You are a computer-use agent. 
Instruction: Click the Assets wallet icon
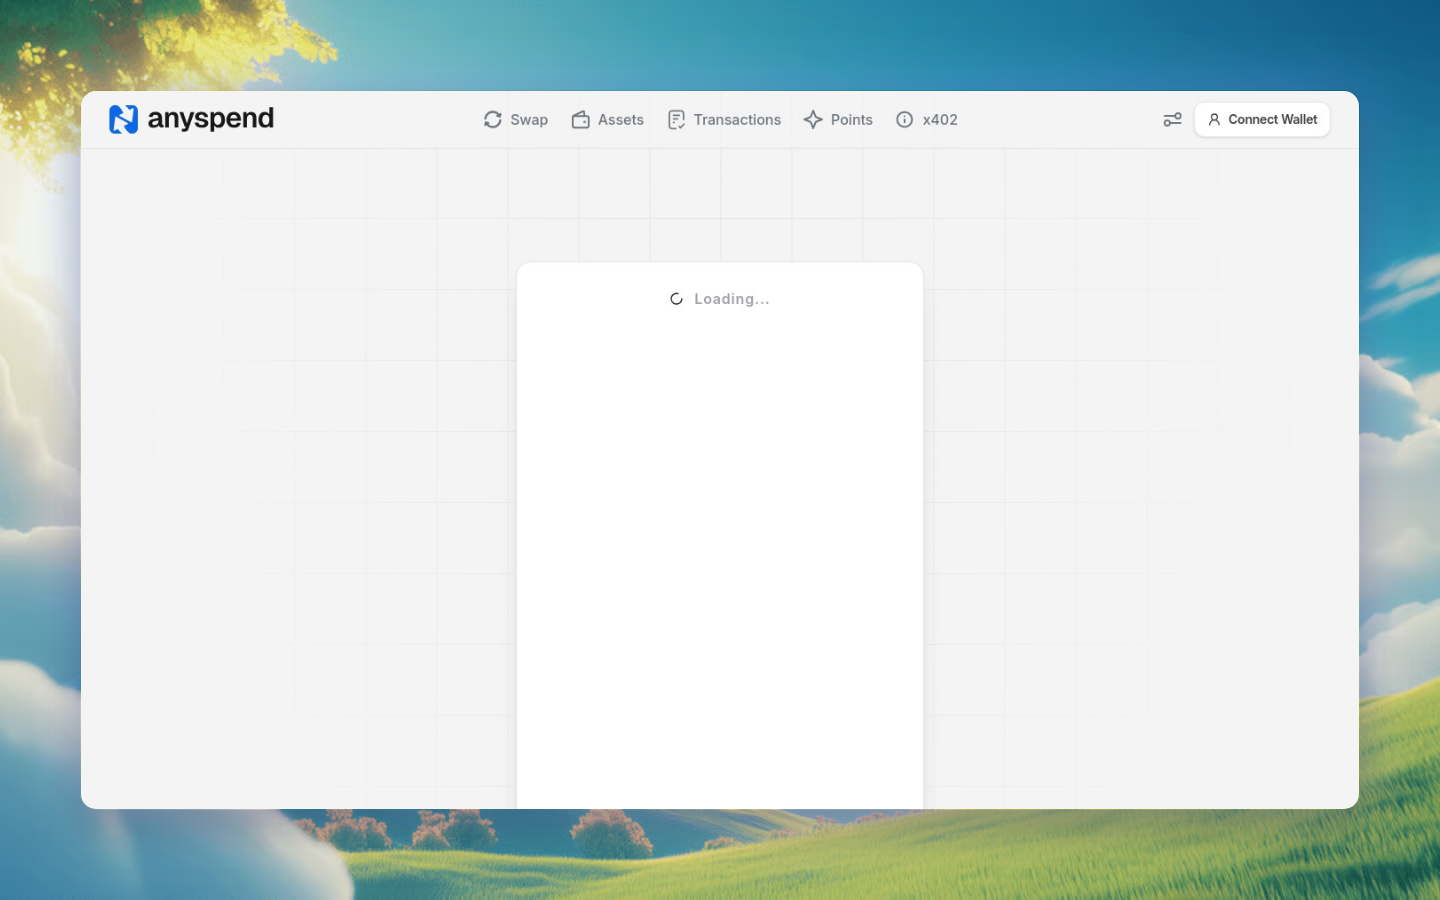coord(580,120)
